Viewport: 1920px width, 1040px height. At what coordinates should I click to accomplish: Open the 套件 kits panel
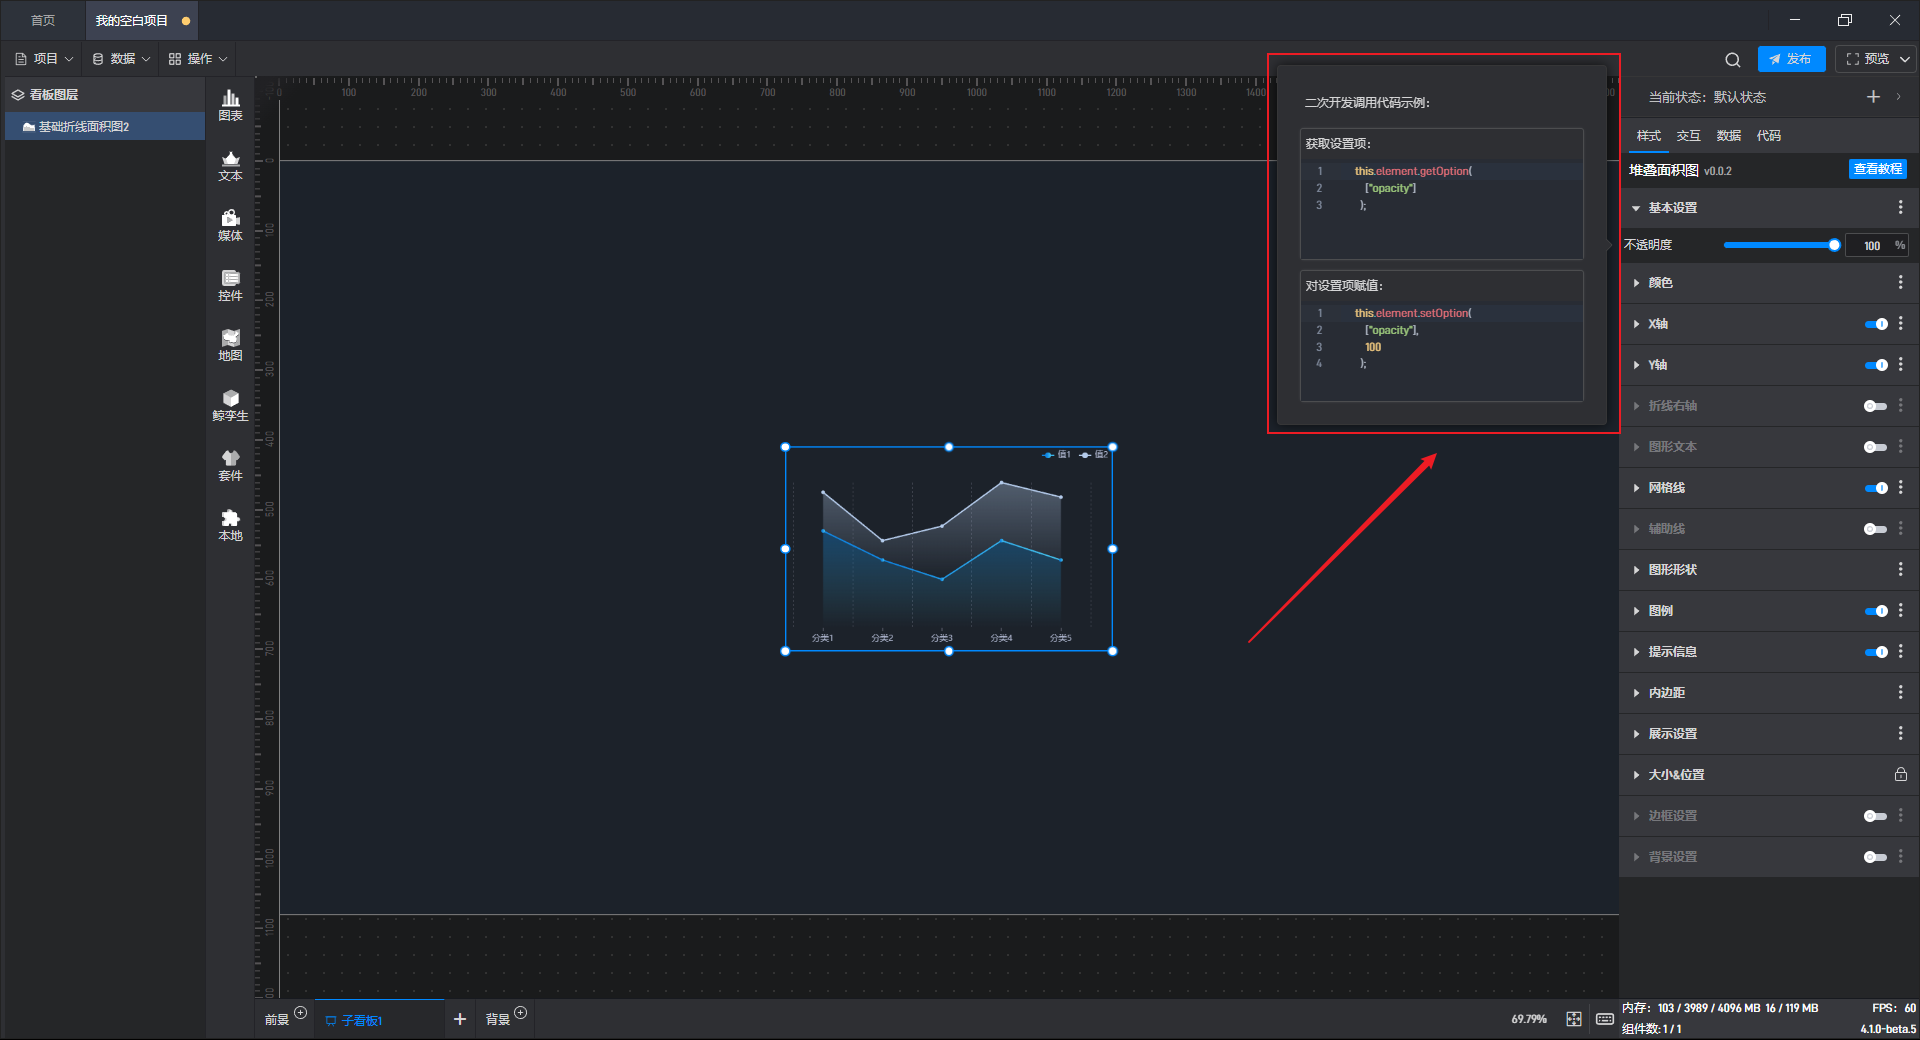230,465
